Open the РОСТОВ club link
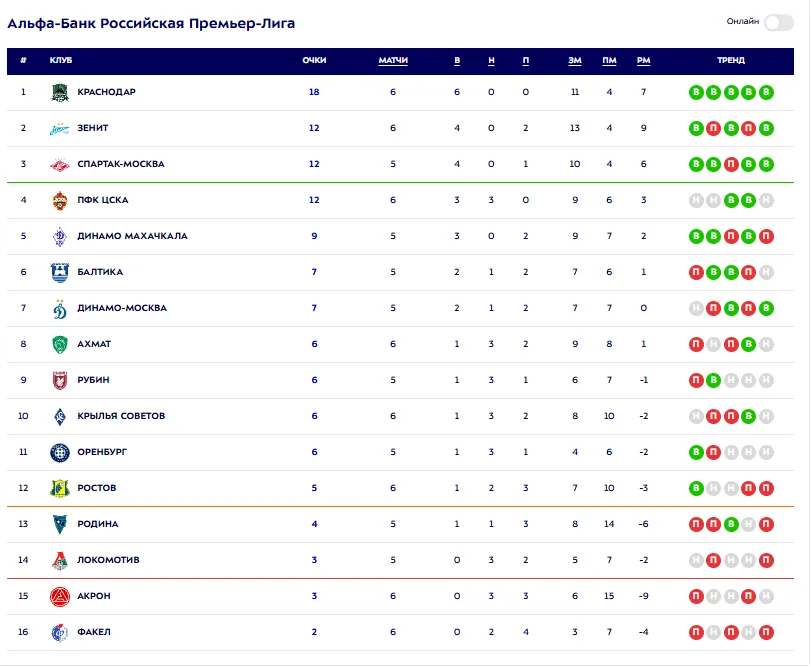This screenshot has height=667, width=811. coord(97,488)
